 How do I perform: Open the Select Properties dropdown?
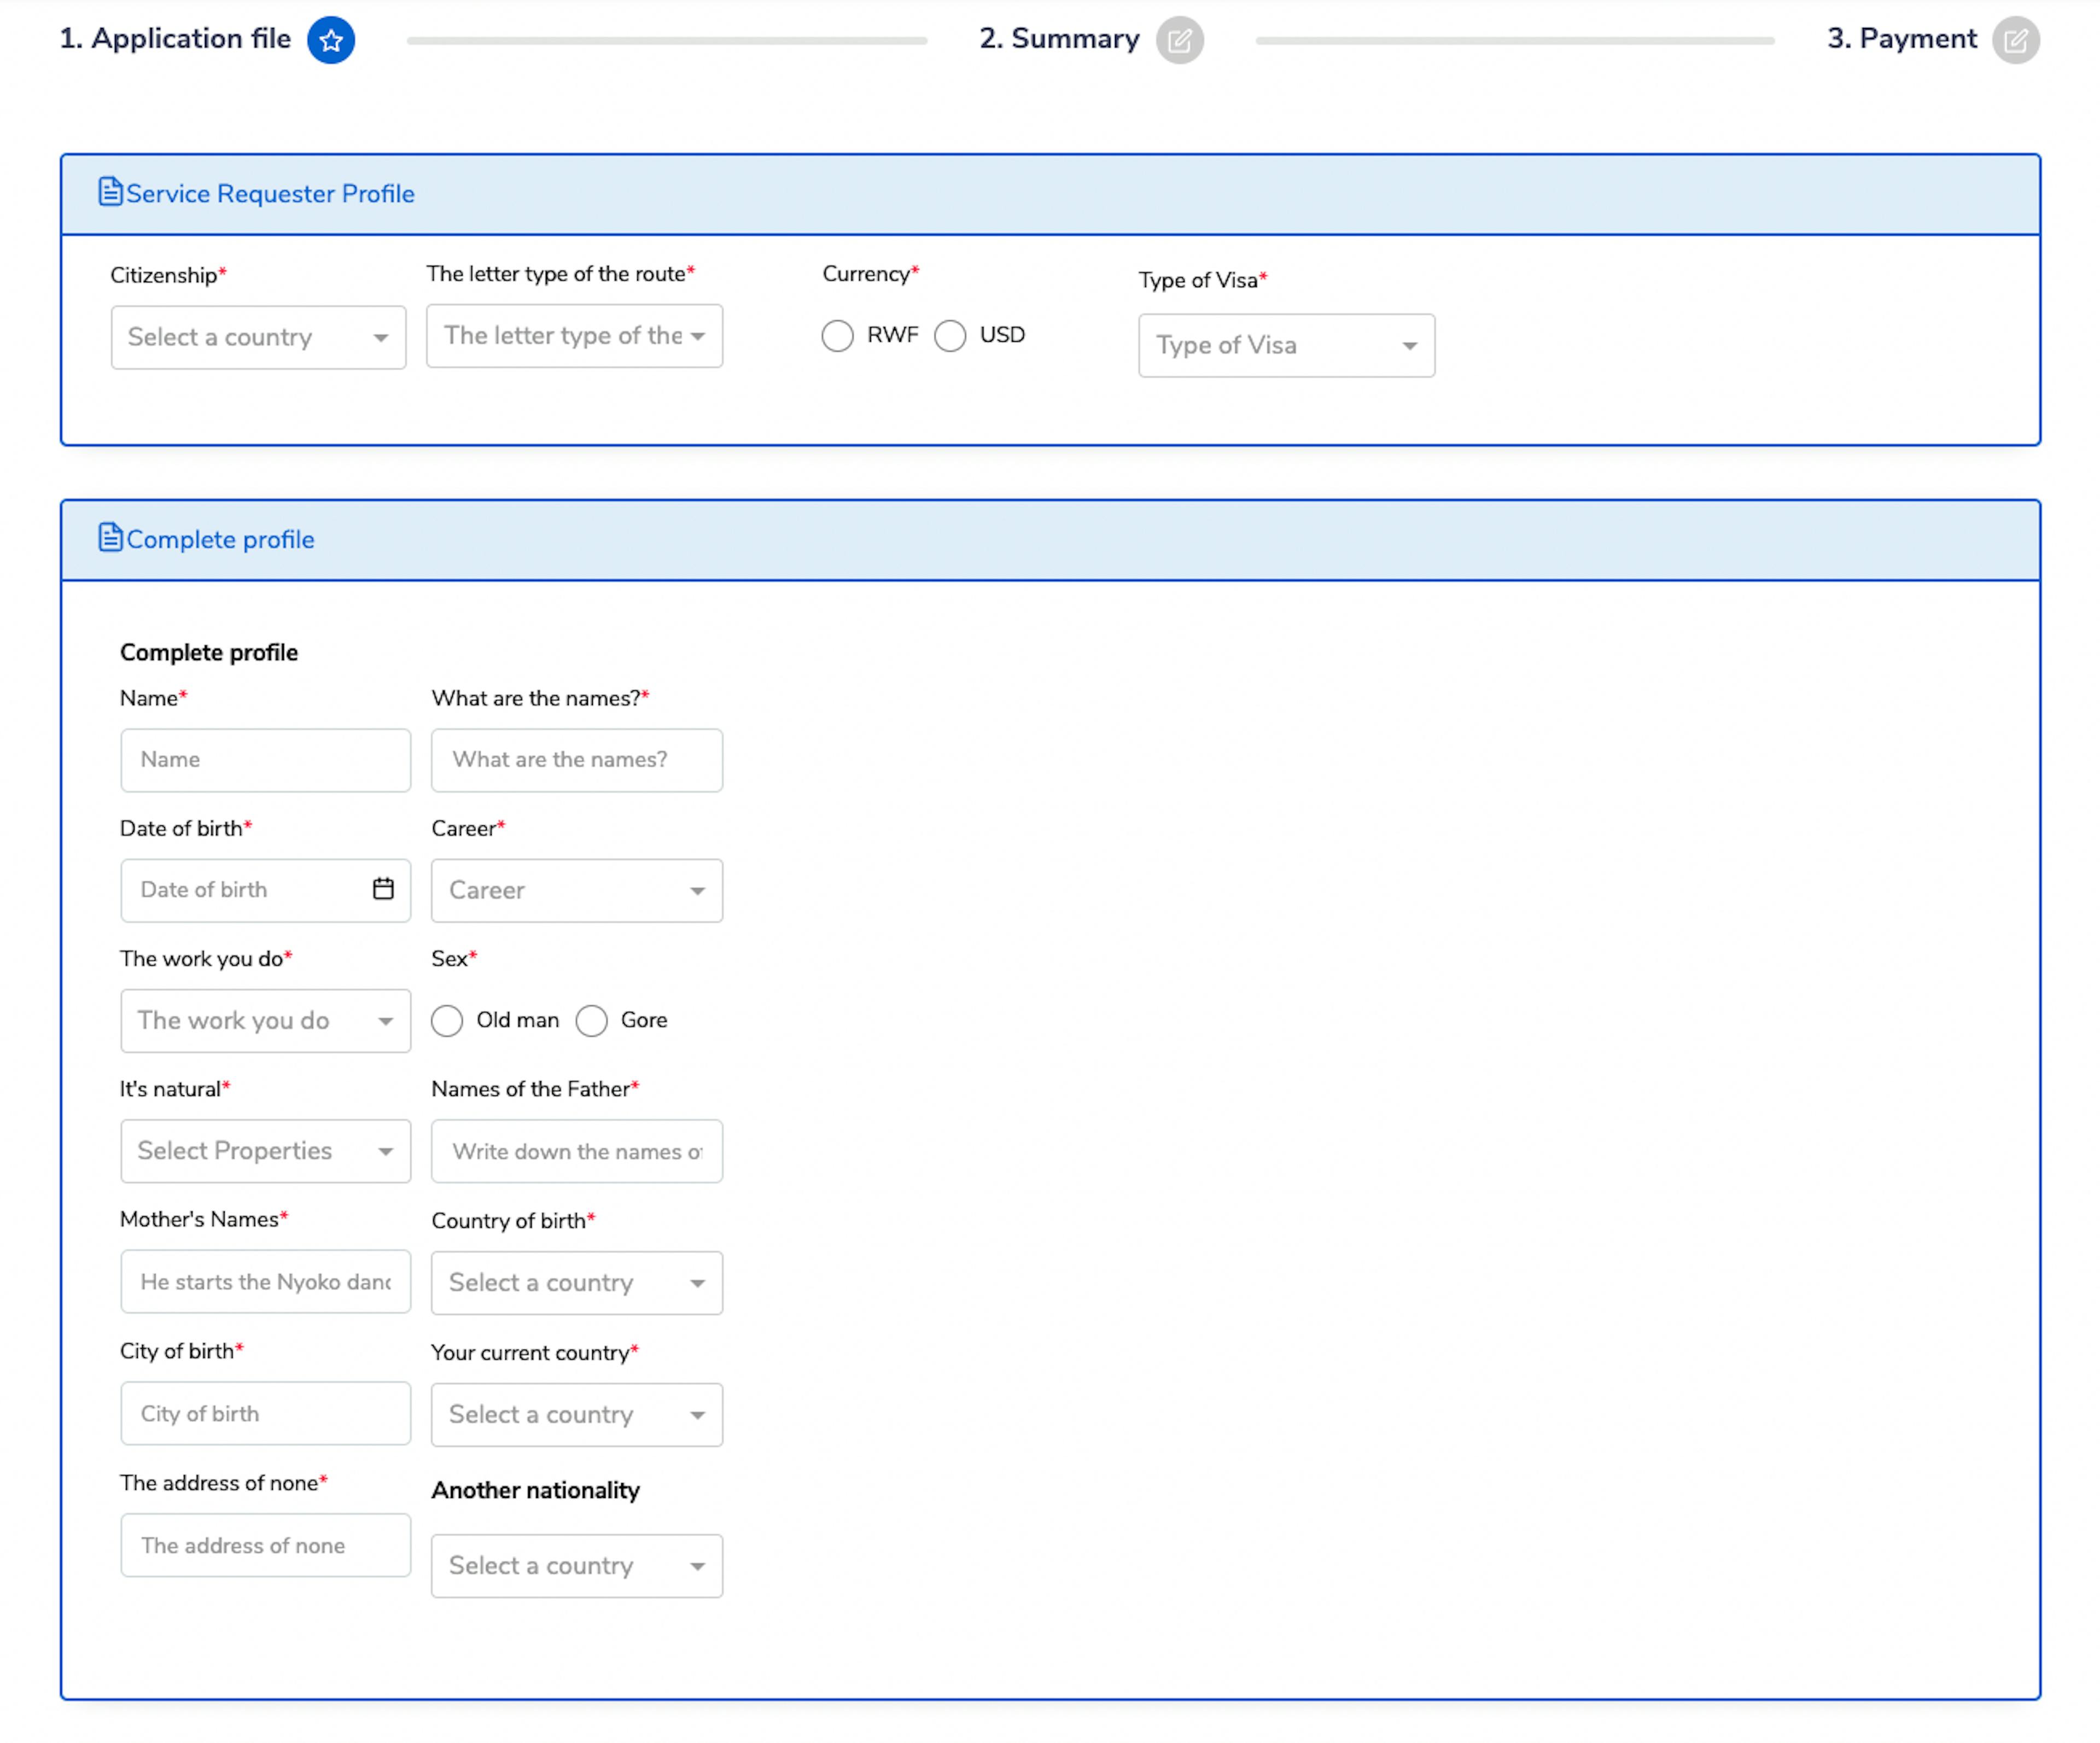[x=266, y=1151]
